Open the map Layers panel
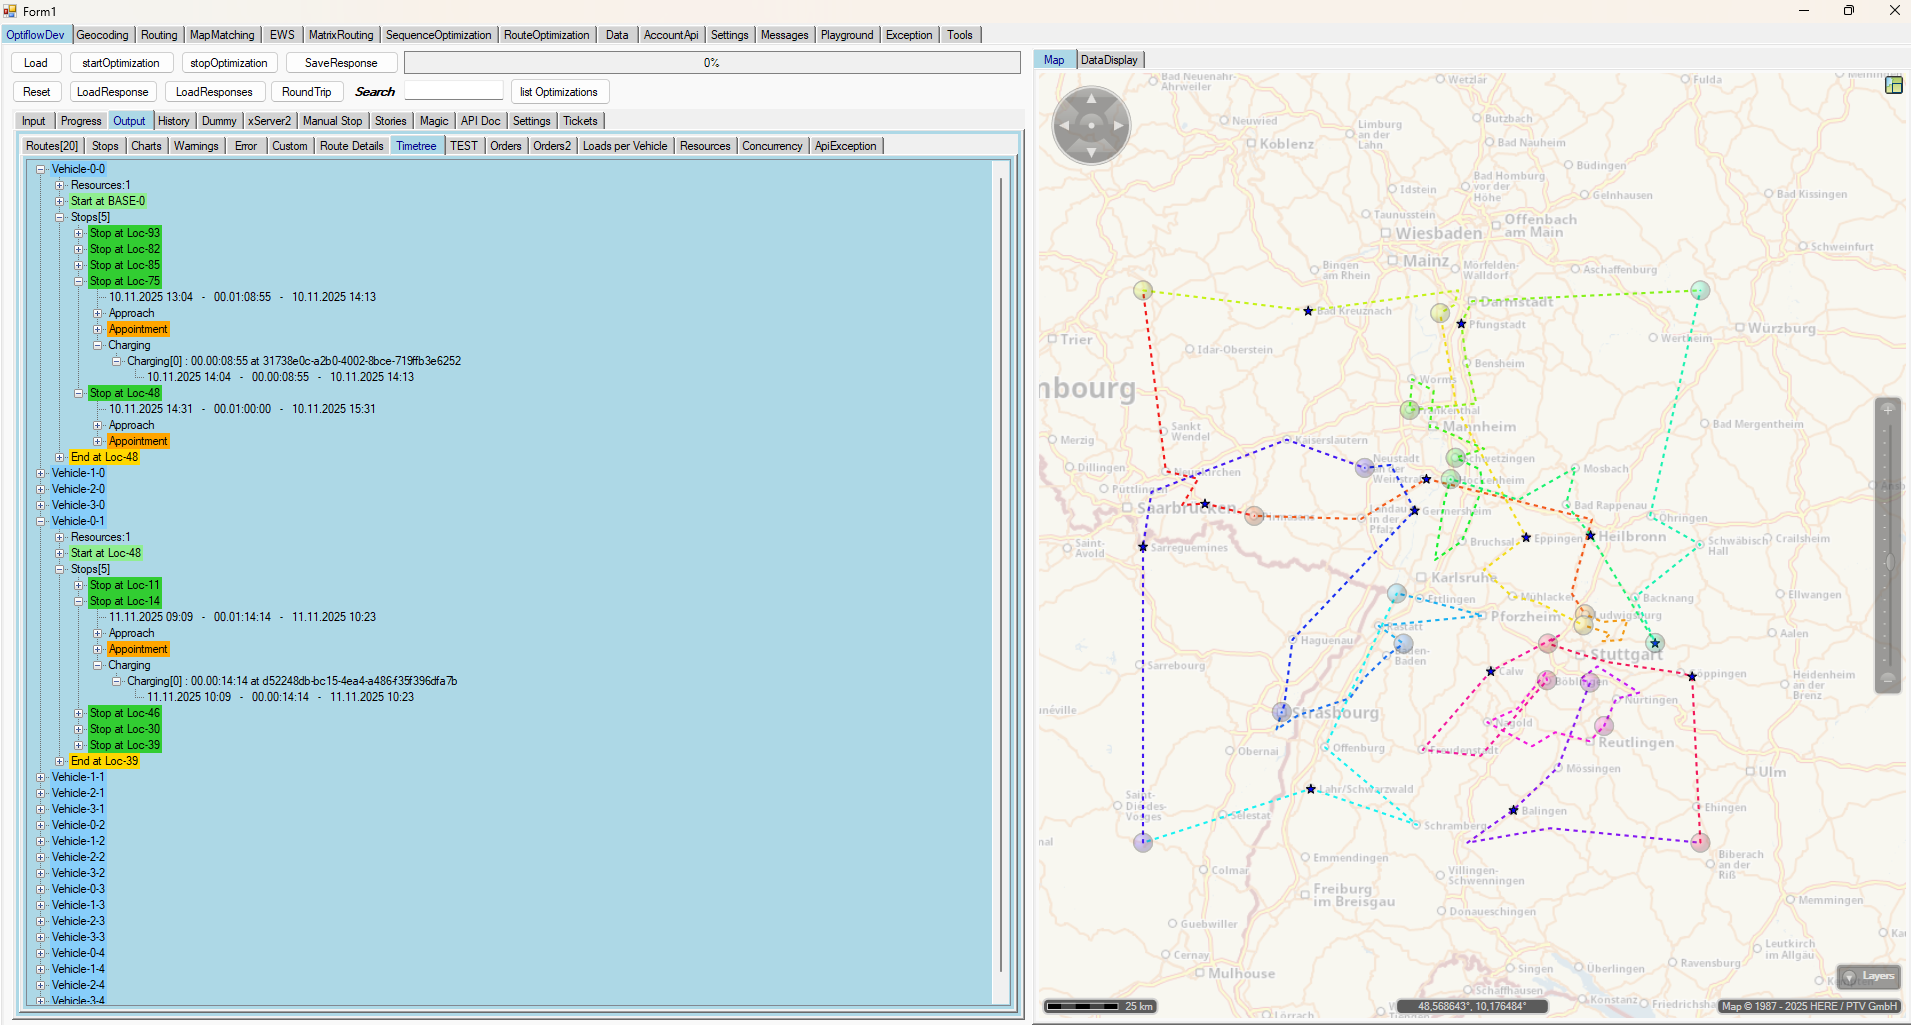The image size is (1911, 1025). coord(1869,976)
